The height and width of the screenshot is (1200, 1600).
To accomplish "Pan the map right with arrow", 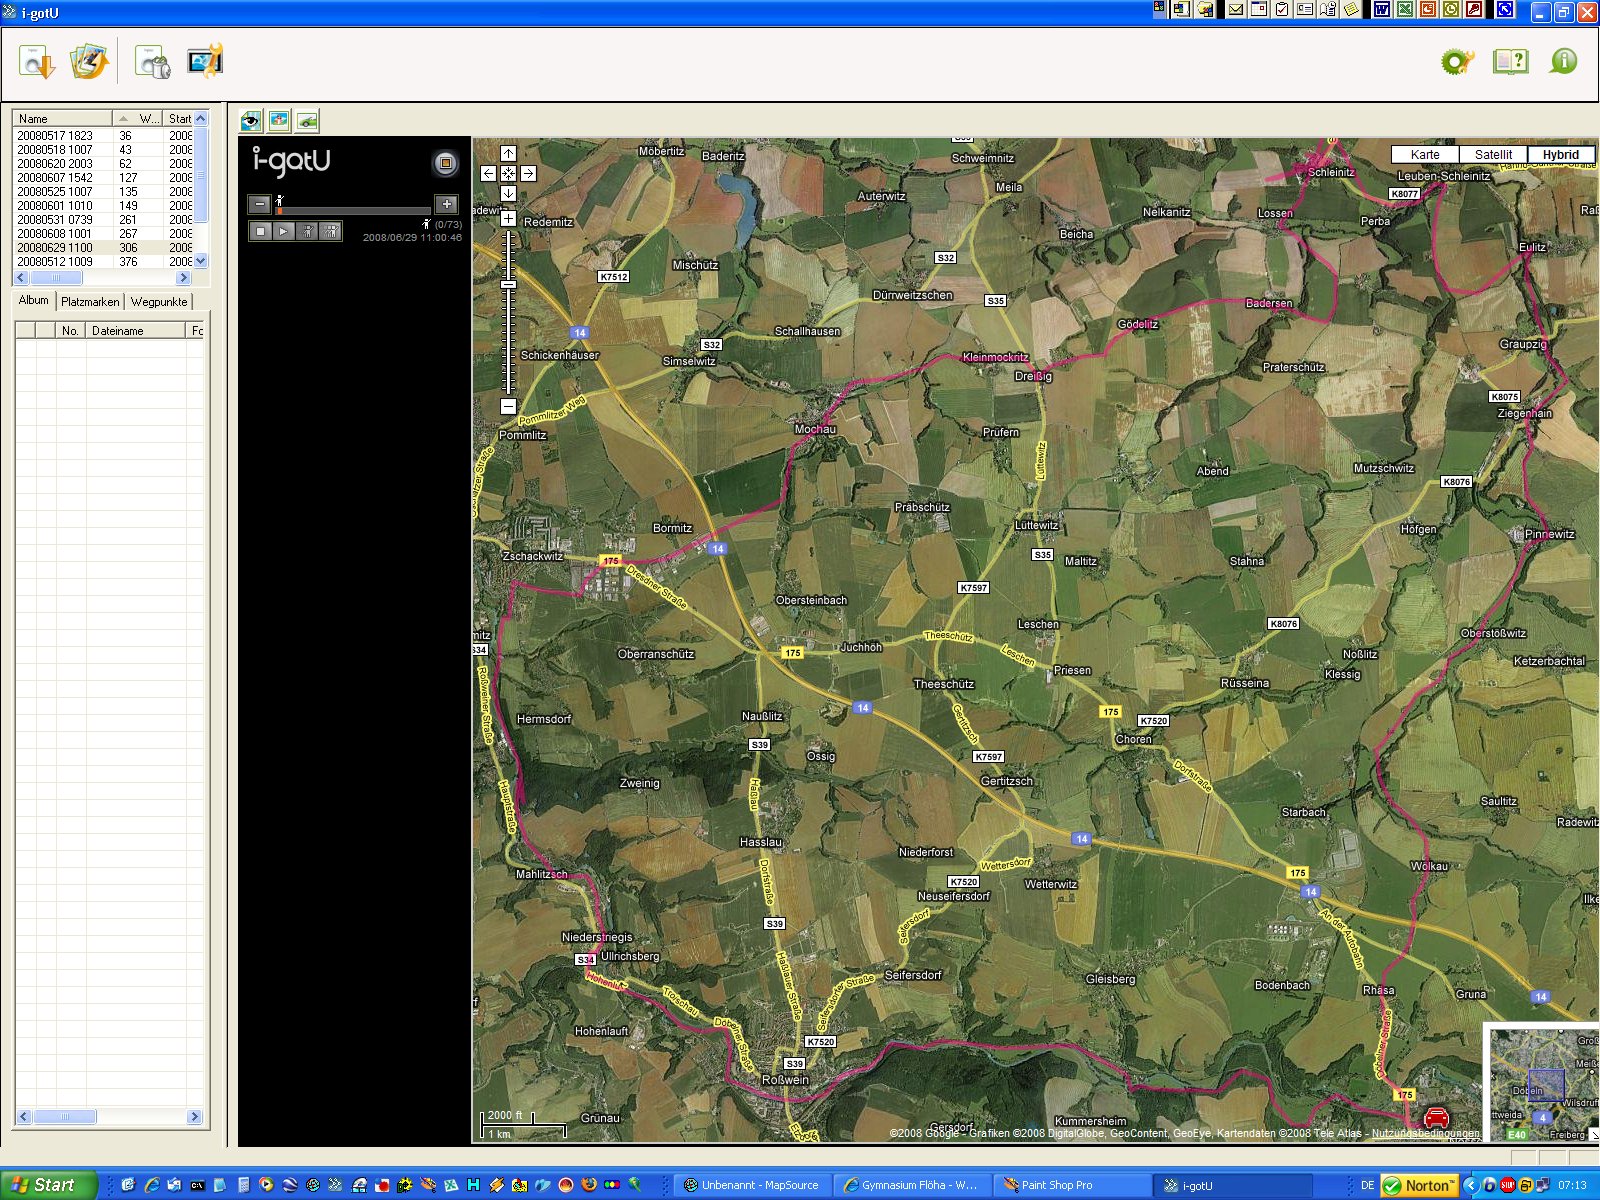I will tap(528, 173).
